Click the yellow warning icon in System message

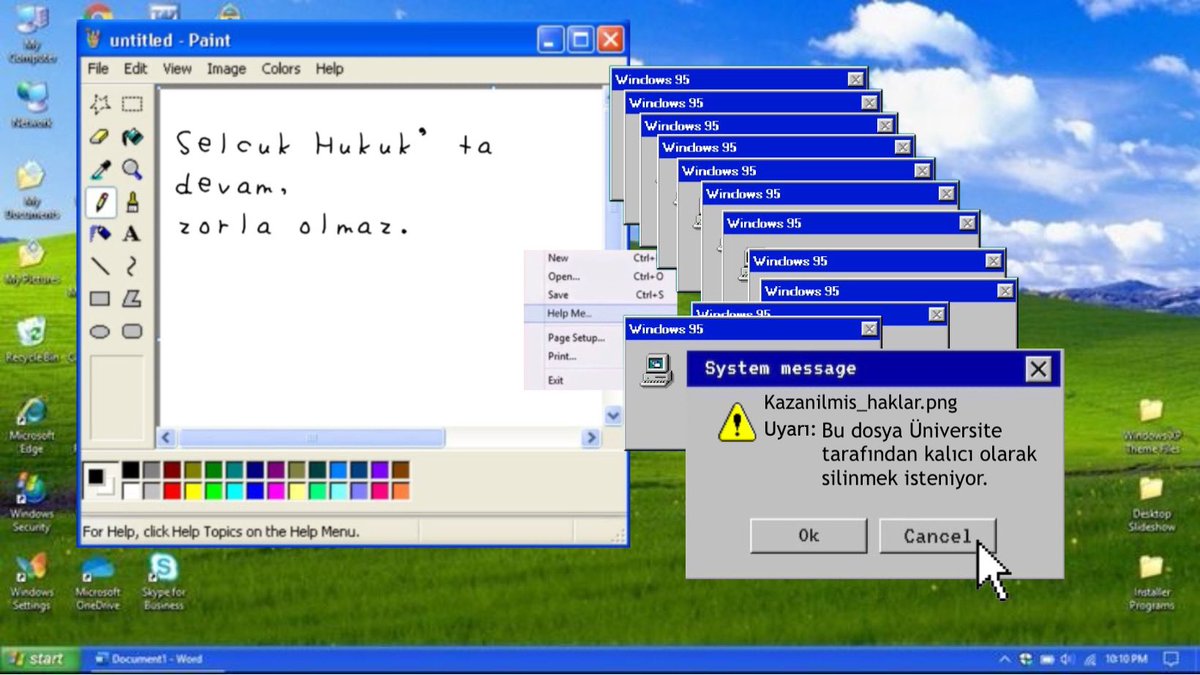click(737, 422)
